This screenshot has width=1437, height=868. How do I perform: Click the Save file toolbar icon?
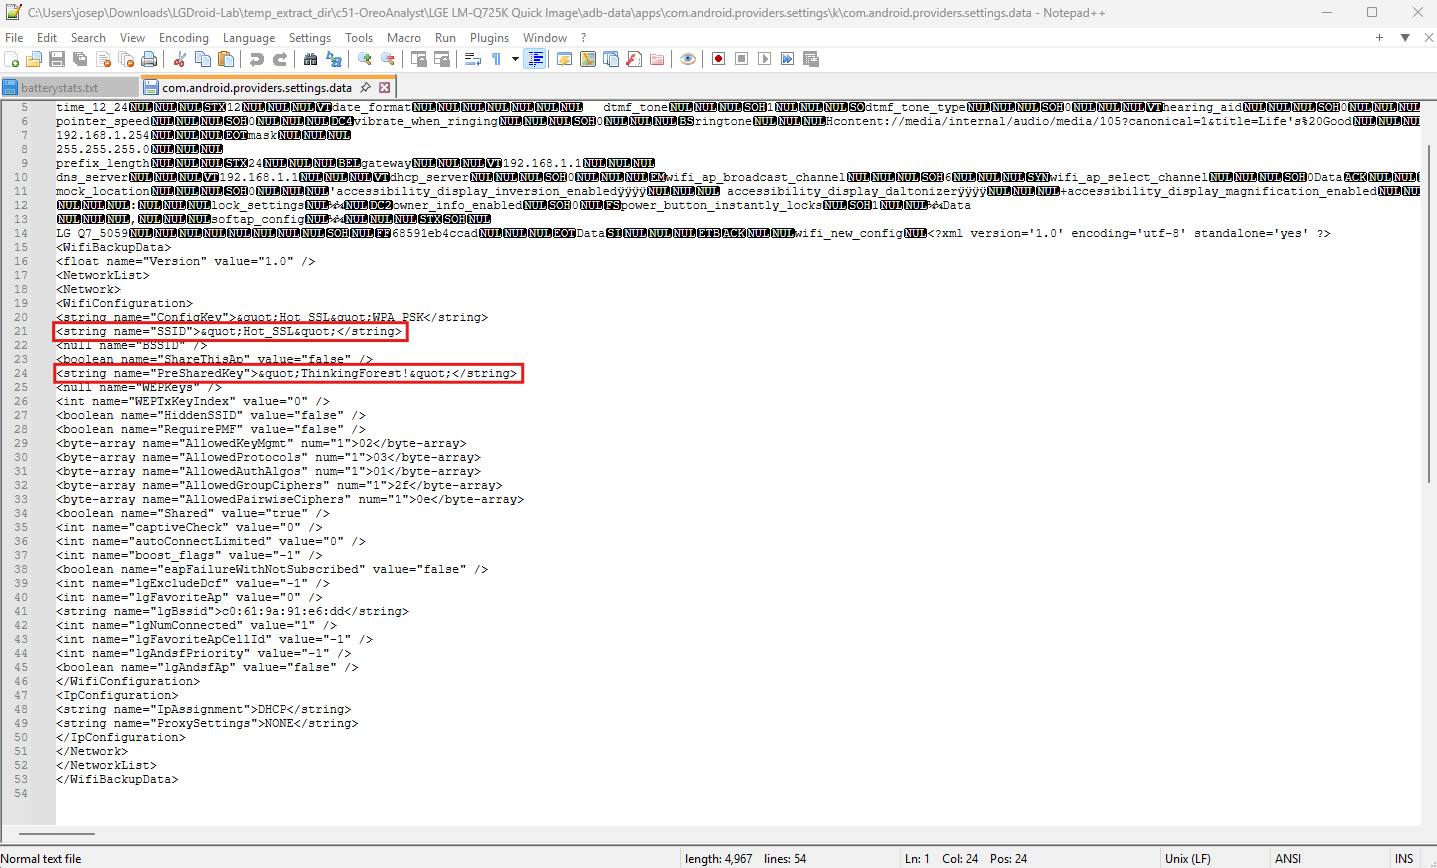coord(57,59)
